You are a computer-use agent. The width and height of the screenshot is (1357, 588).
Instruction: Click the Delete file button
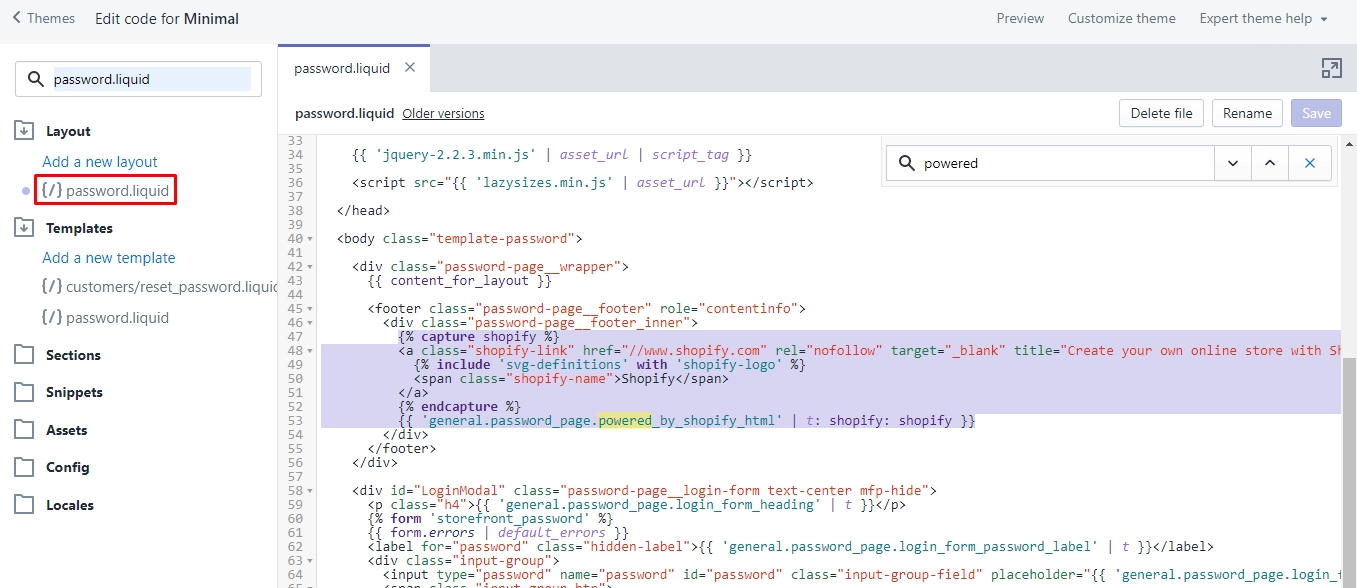coord(1161,113)
